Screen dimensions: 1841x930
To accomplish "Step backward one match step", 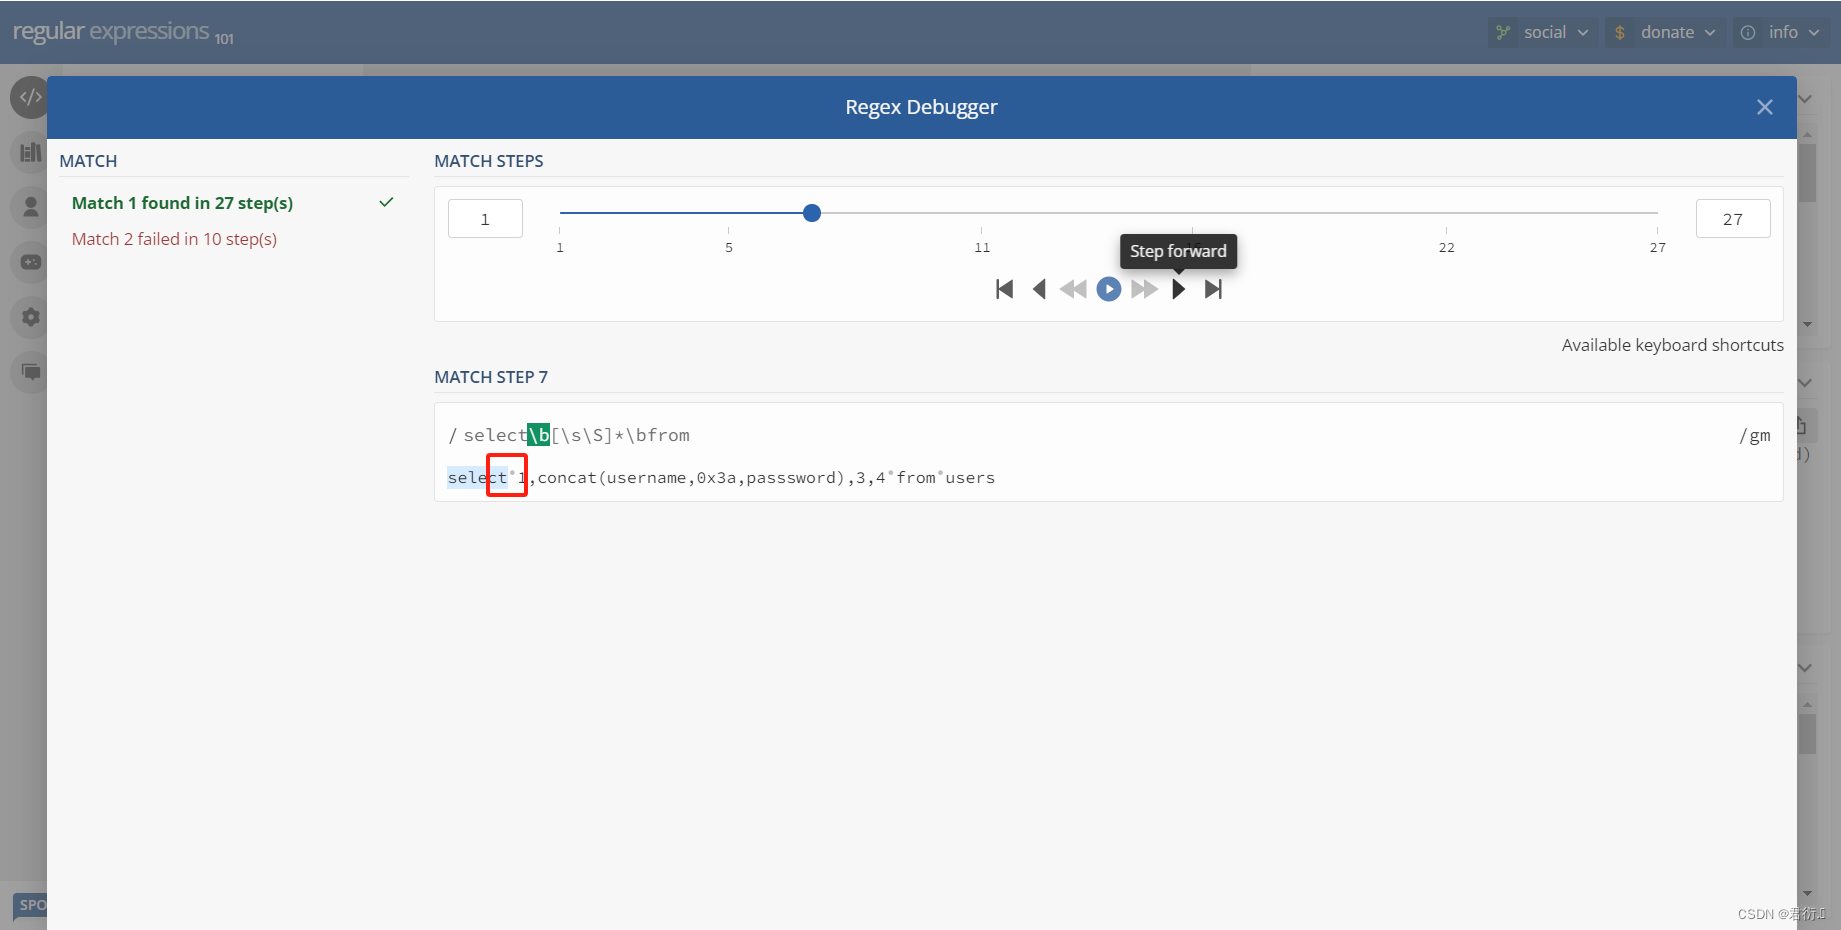I will click(1039, 289).
